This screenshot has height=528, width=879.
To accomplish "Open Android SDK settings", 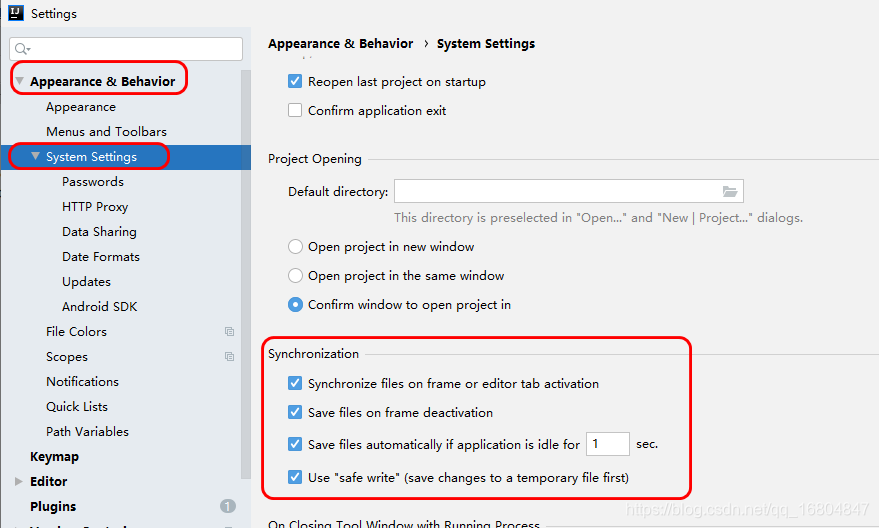I will 99,306.
